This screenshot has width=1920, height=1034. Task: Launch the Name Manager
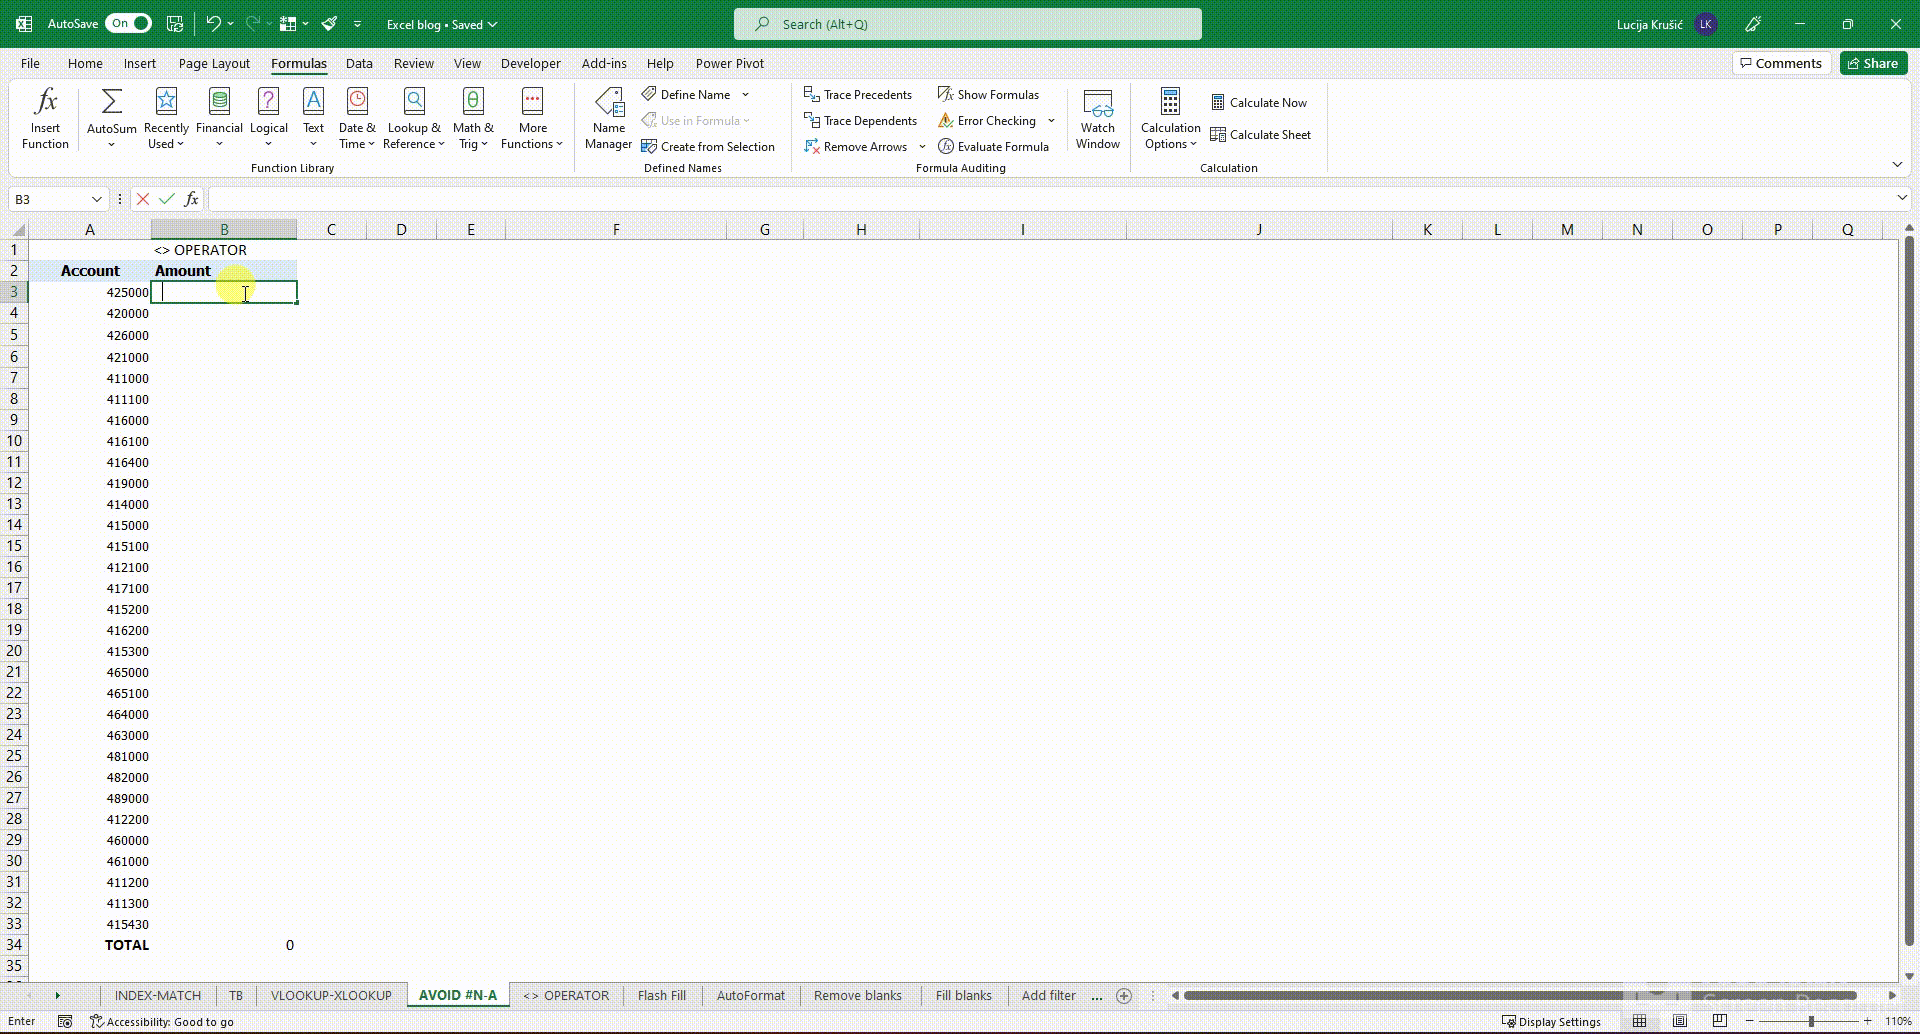(x=608, y=118)
